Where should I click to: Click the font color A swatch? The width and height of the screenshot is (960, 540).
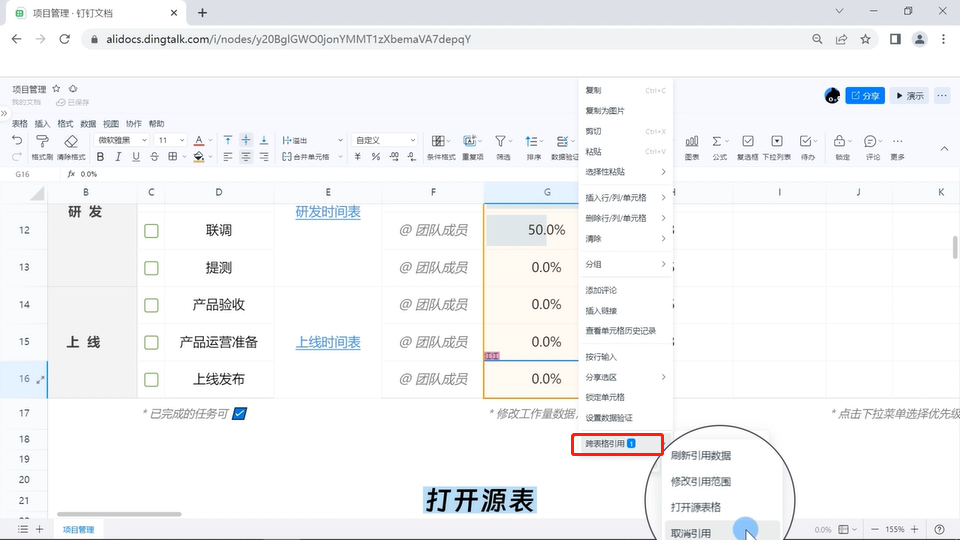198,141
